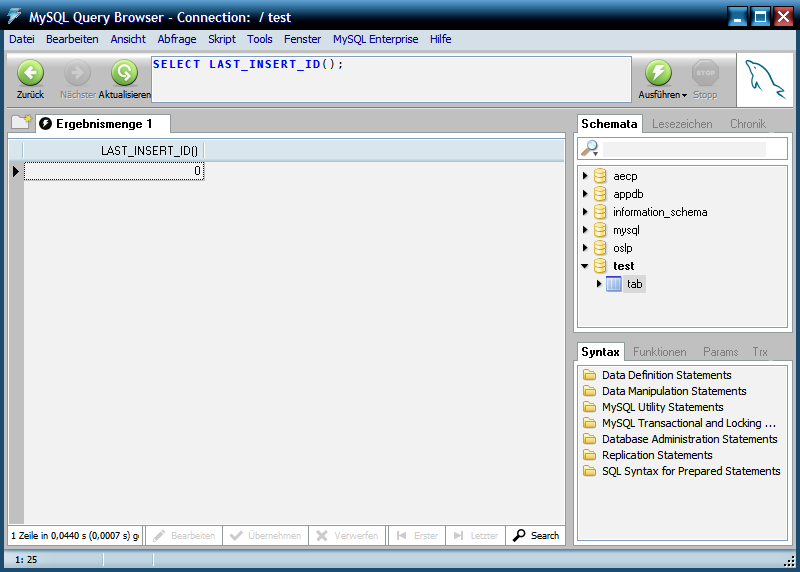
Task: Open SQL Syntax for Prepared Statements folder icon
Action: [590, 471]
